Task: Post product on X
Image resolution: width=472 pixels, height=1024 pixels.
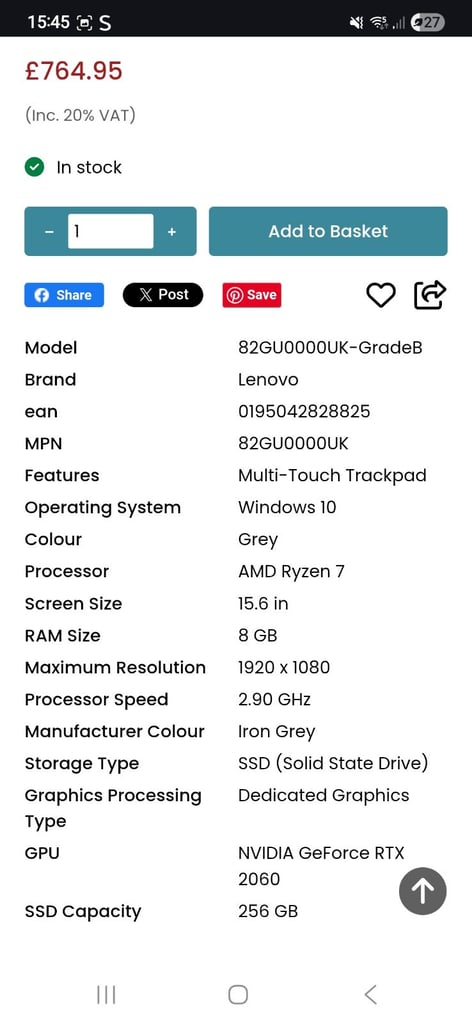Action: click(163, 295)
